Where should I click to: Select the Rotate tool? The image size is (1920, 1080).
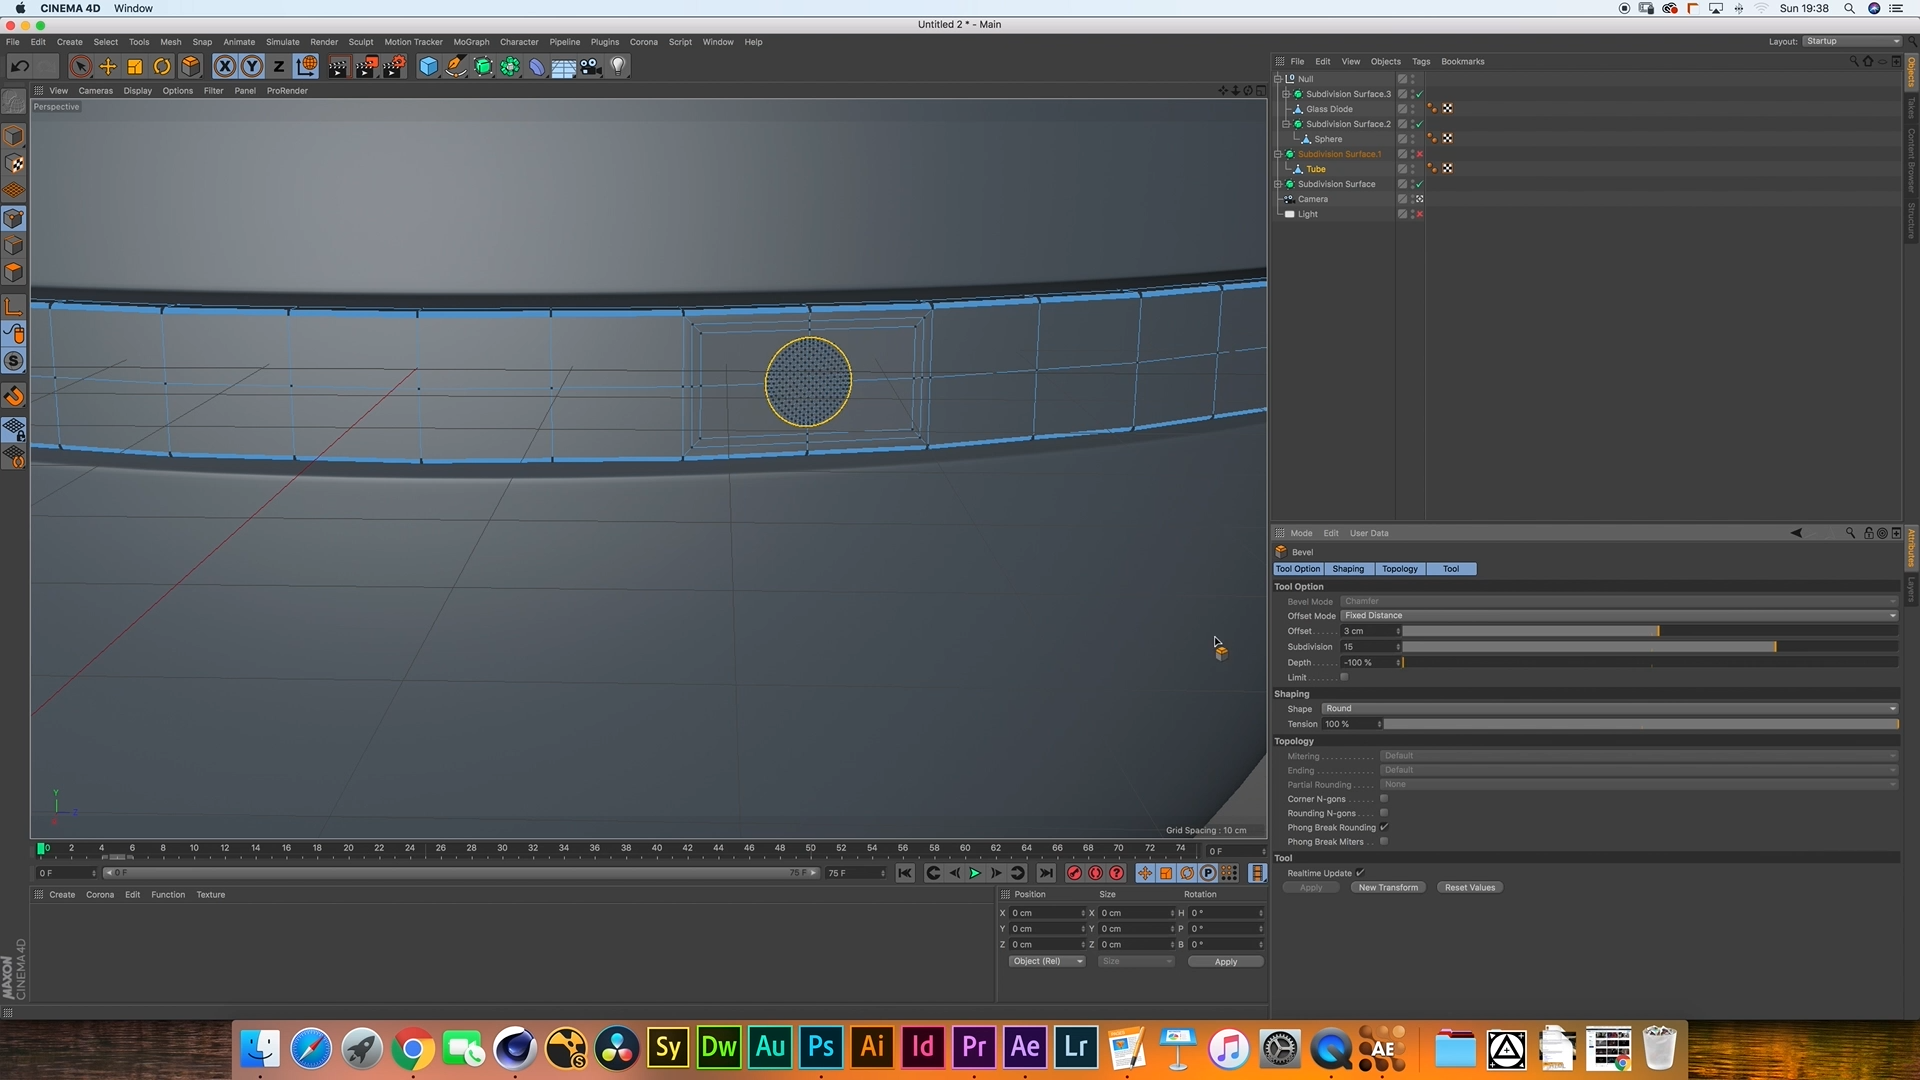162,67
